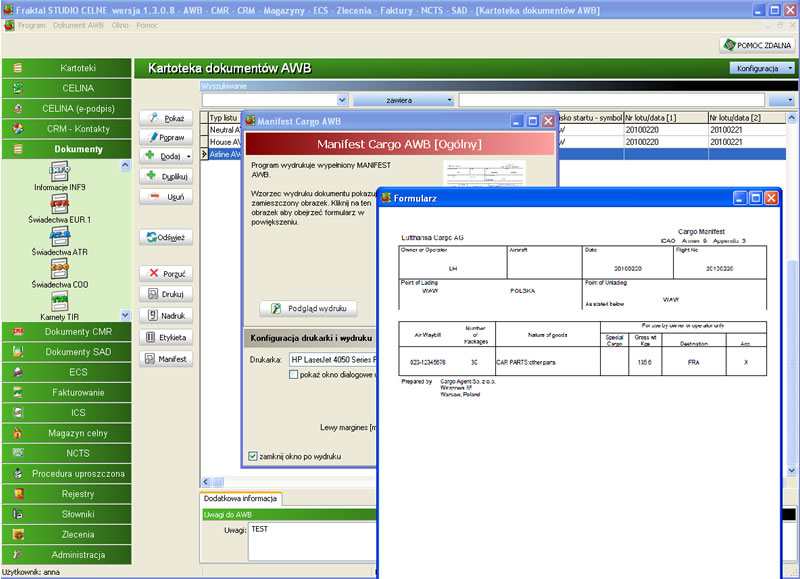800x579 pixels.
Task: Open the 'zawiera' condition dropdown
Action: pyautogui.click(x=404, y=100)
